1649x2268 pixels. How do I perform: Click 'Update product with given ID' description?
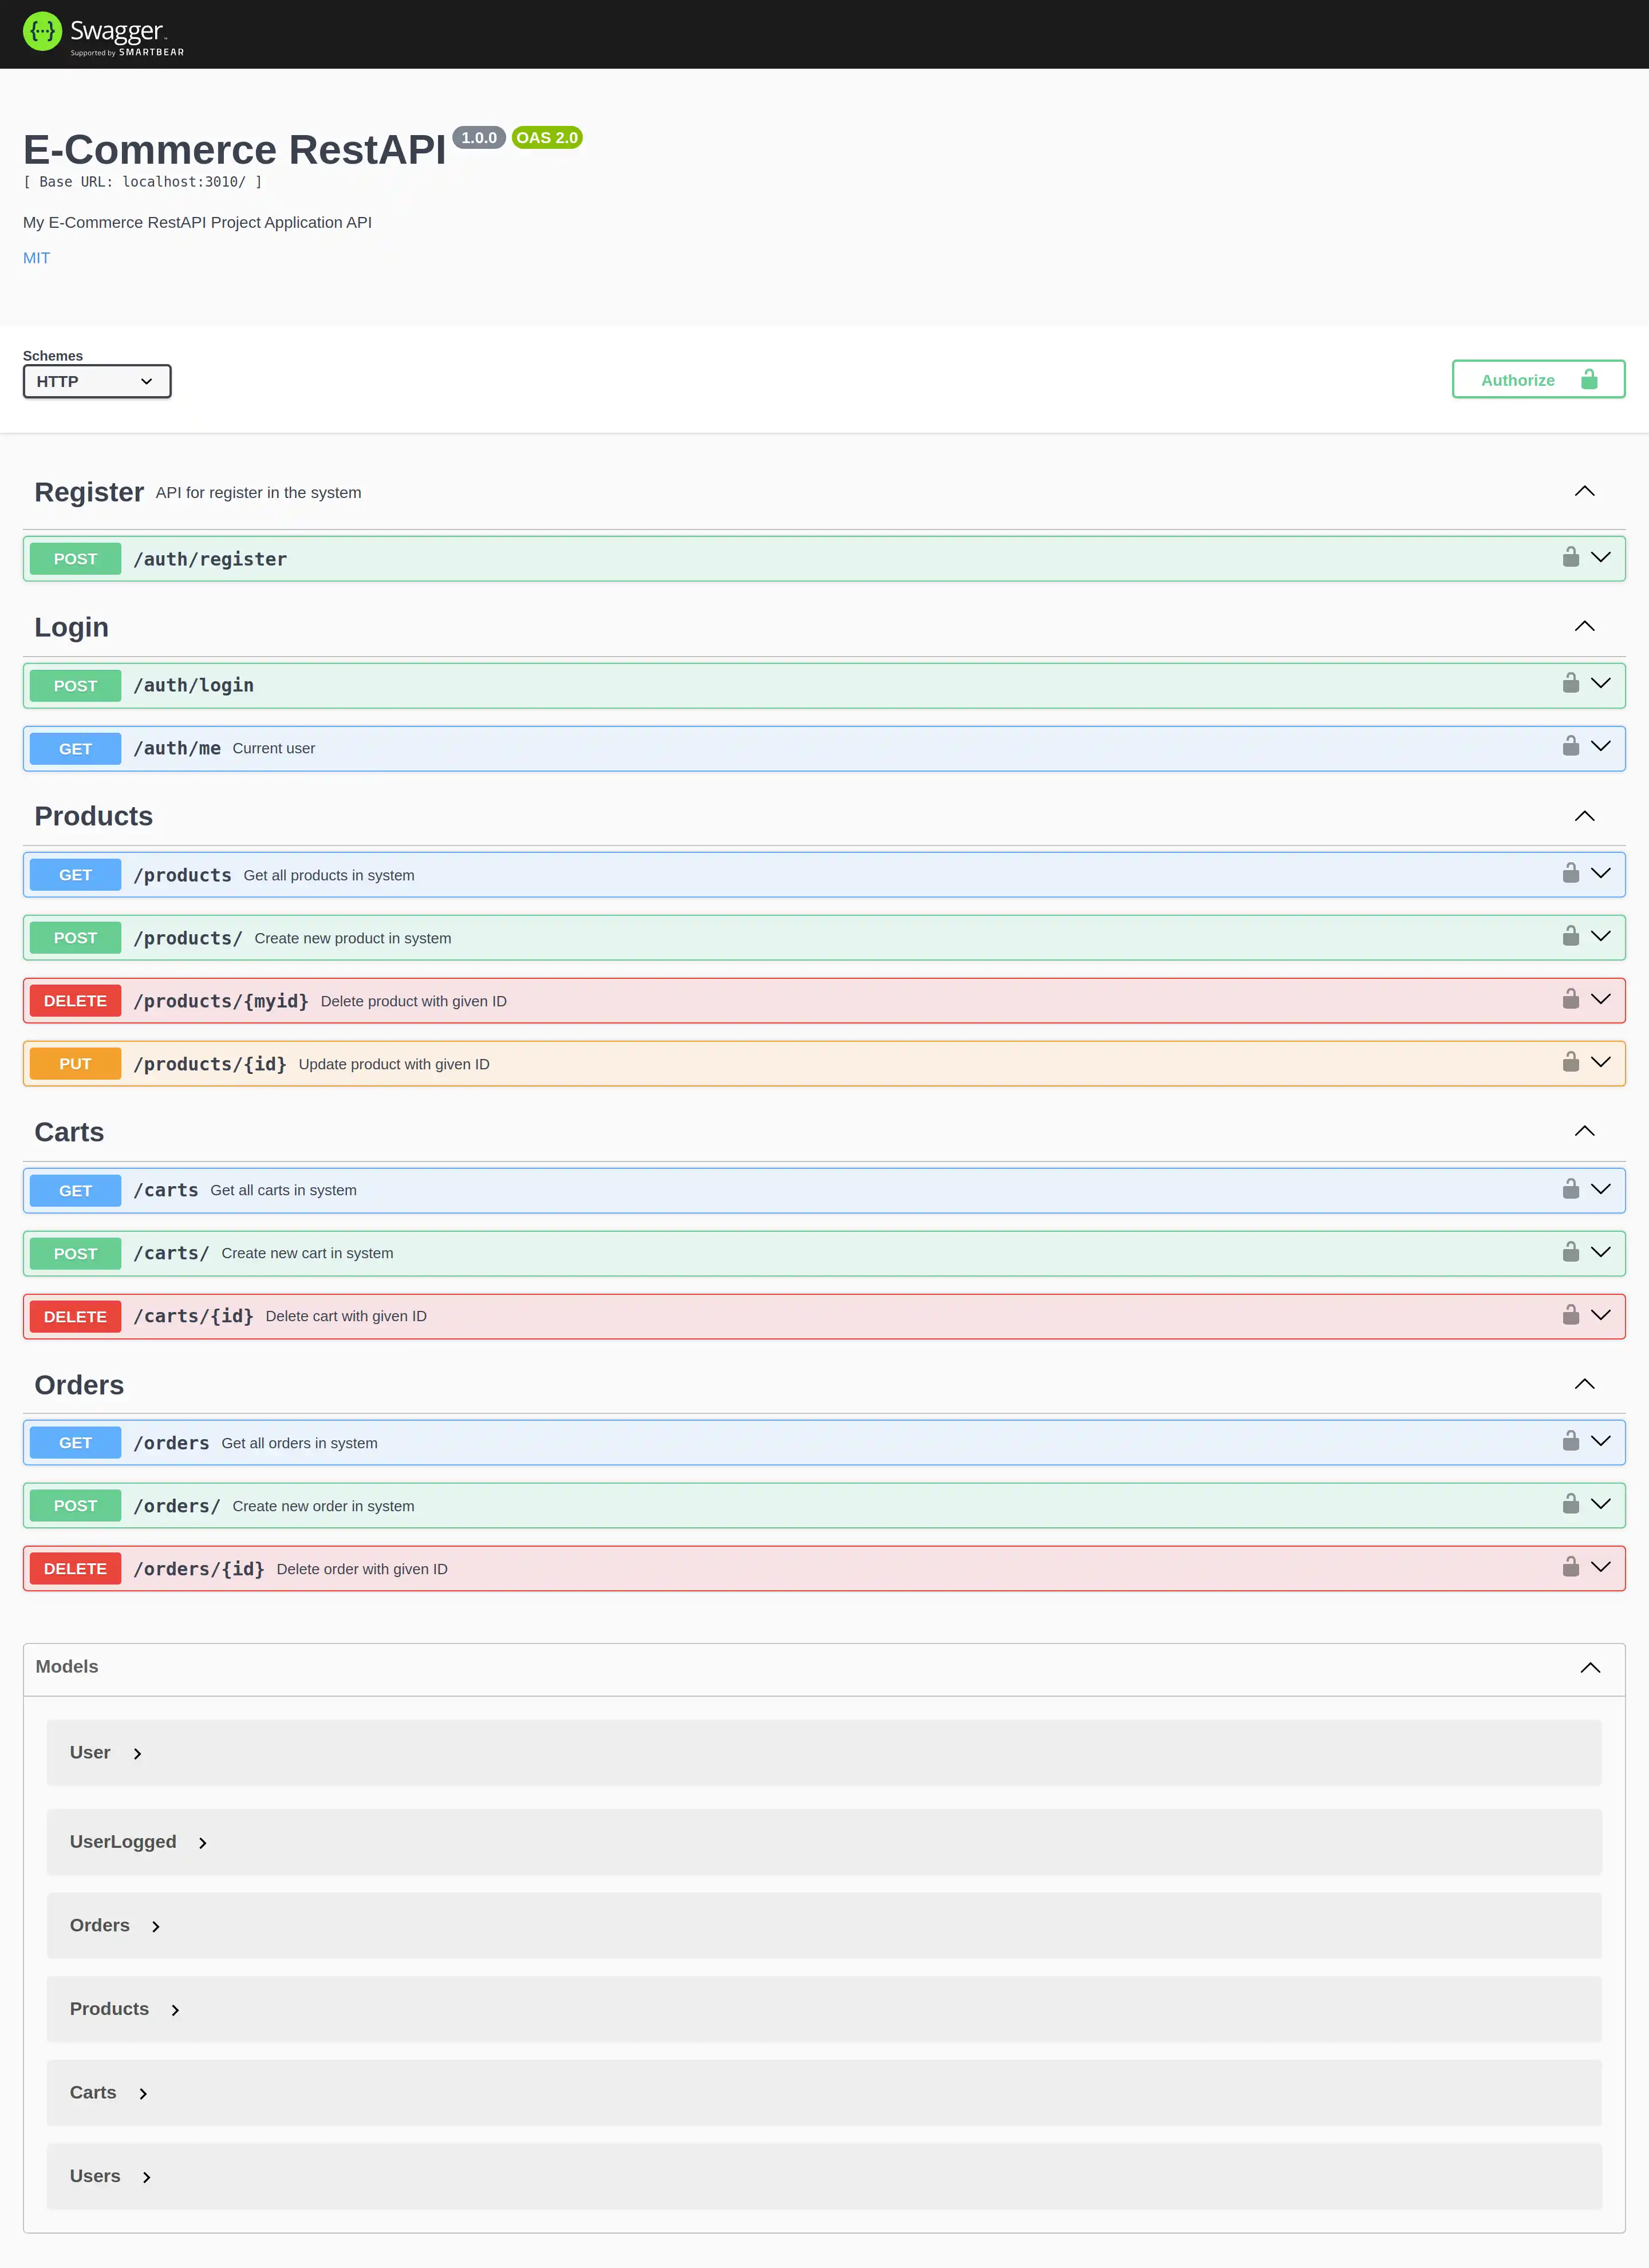click(x=394, y=1064)
